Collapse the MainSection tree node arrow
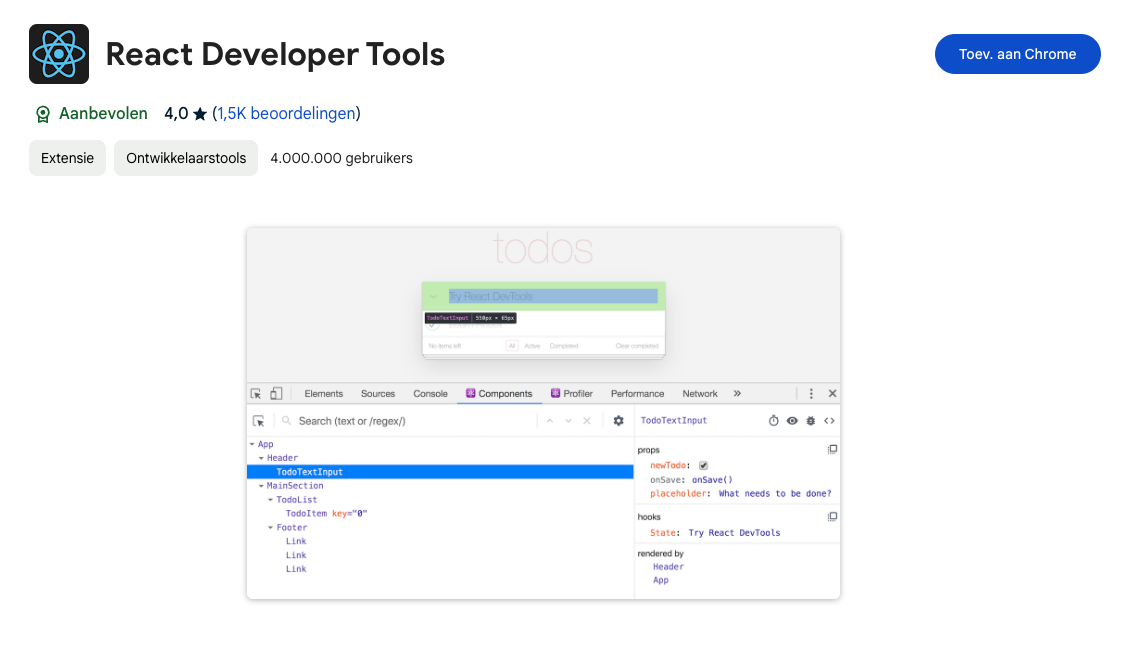Image resolution: width=1136 pixels, height=654 pixels. coord(262,486)
